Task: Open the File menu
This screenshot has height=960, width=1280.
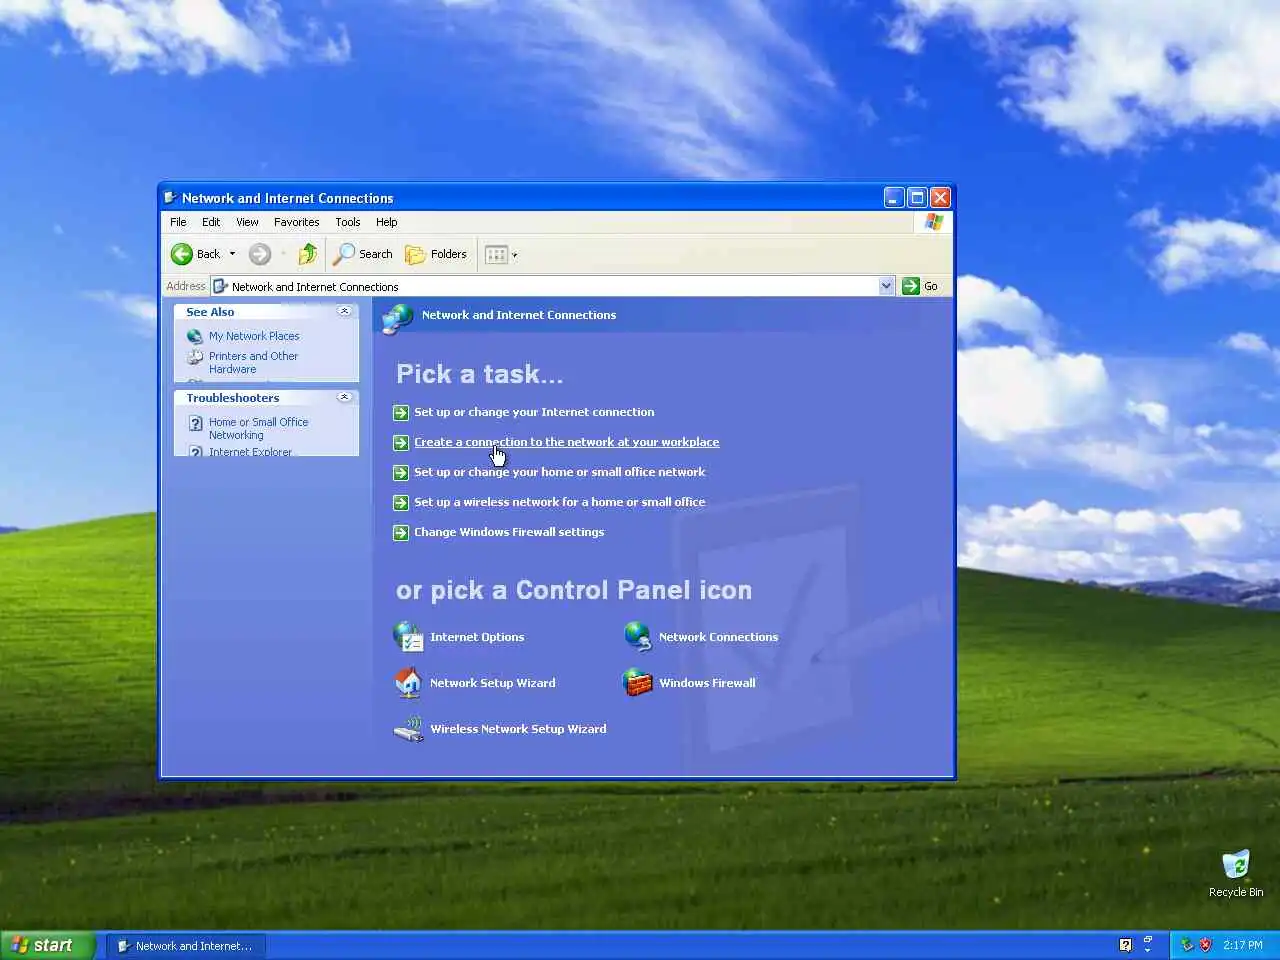Action: click(178, 222)
